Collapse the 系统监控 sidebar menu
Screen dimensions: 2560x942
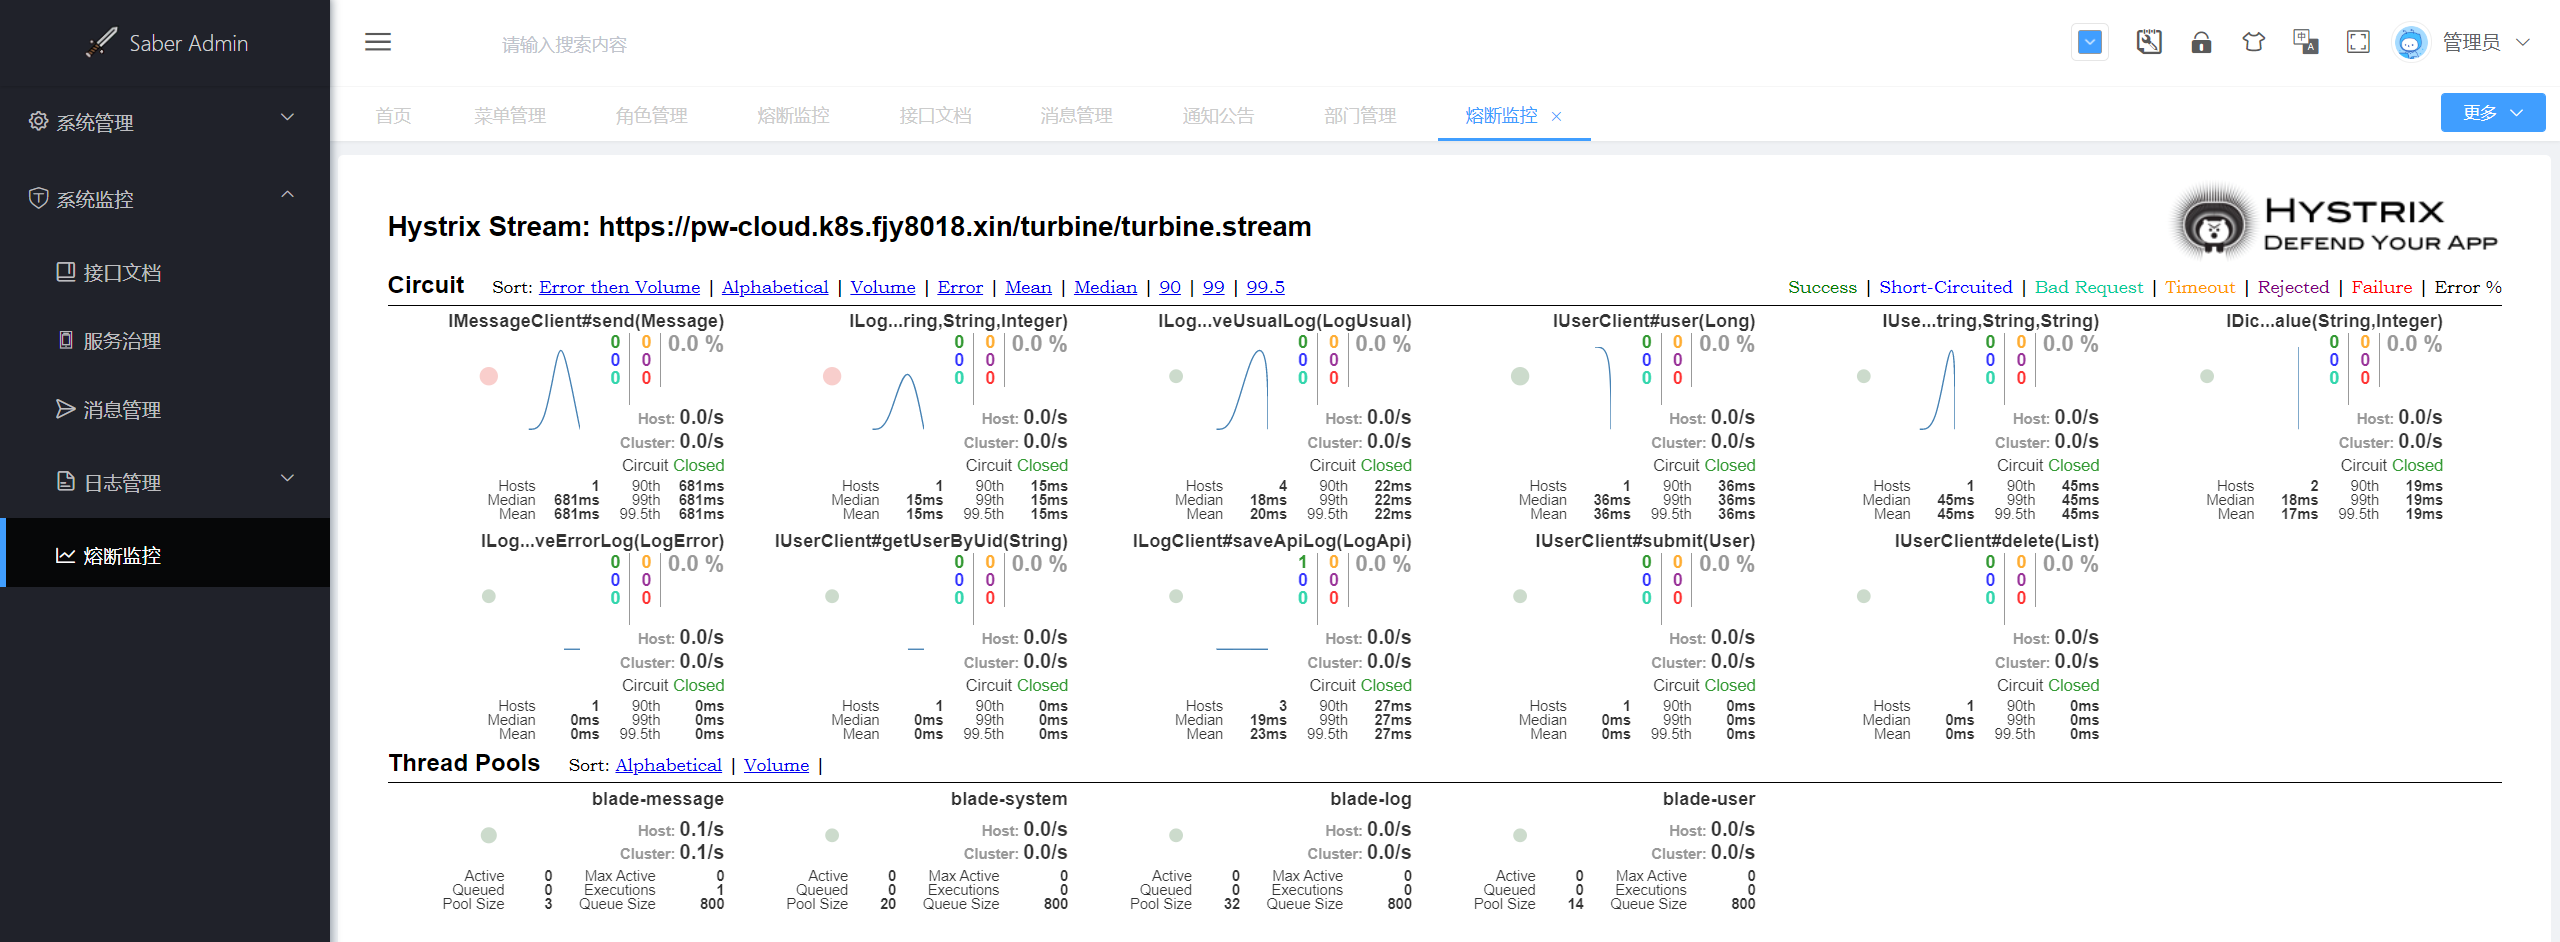pos(165,198)
